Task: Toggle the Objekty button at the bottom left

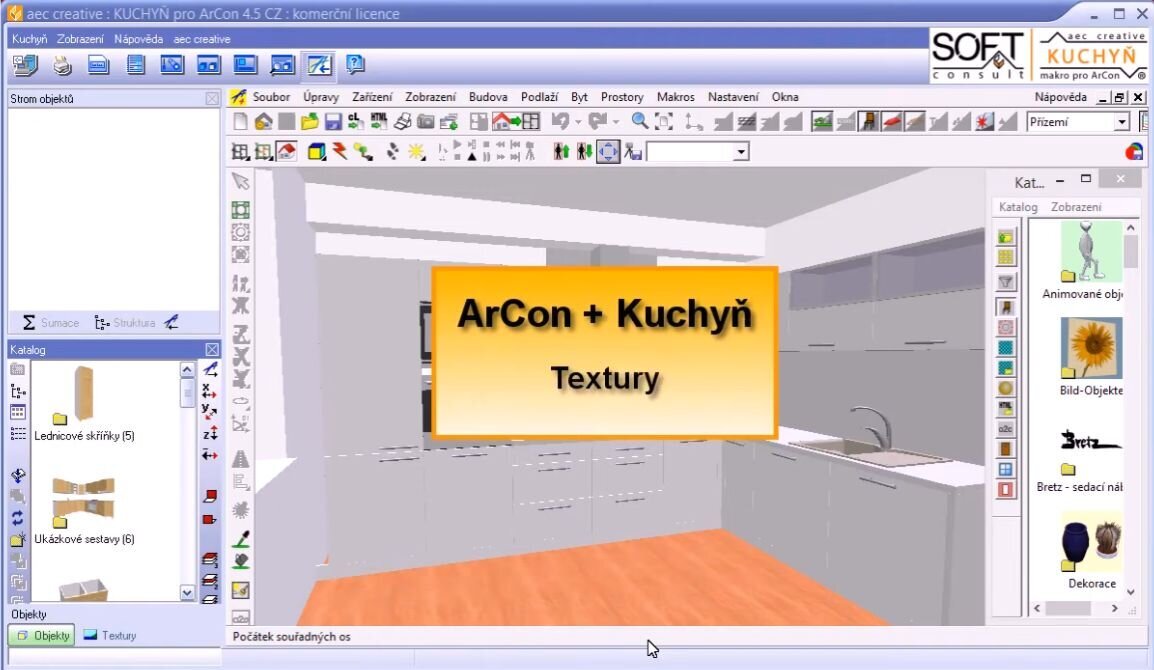Action: pyautogui.click(x=41, y=635)
